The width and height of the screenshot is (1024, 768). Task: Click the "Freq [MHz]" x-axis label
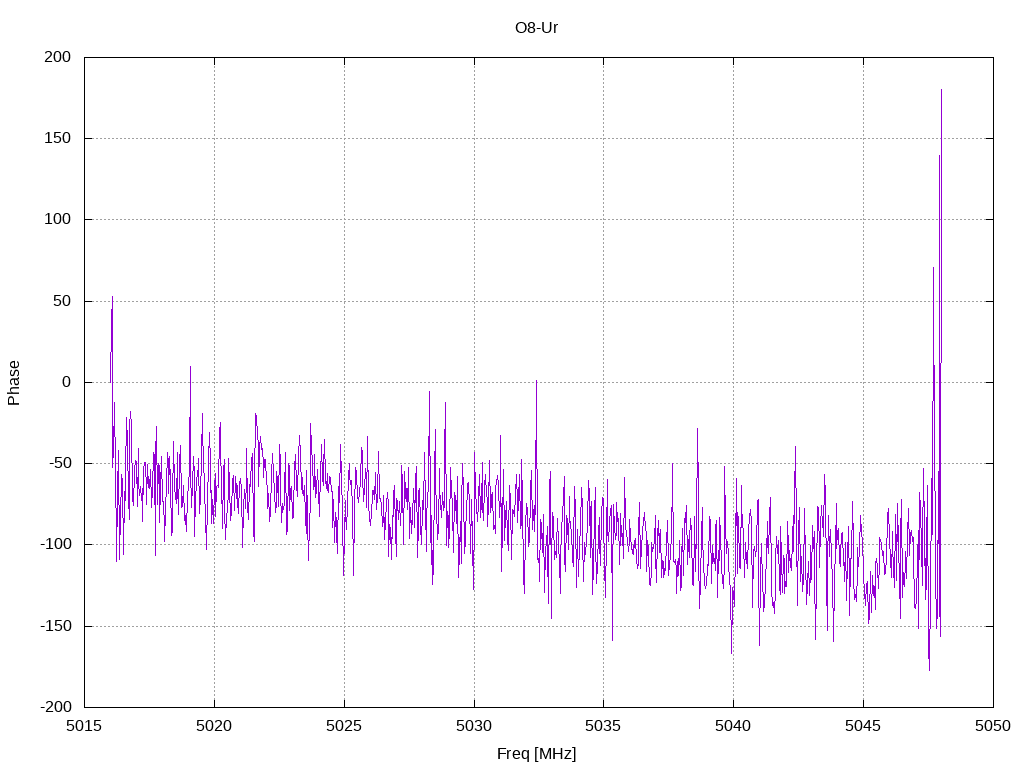pos(536,753)
